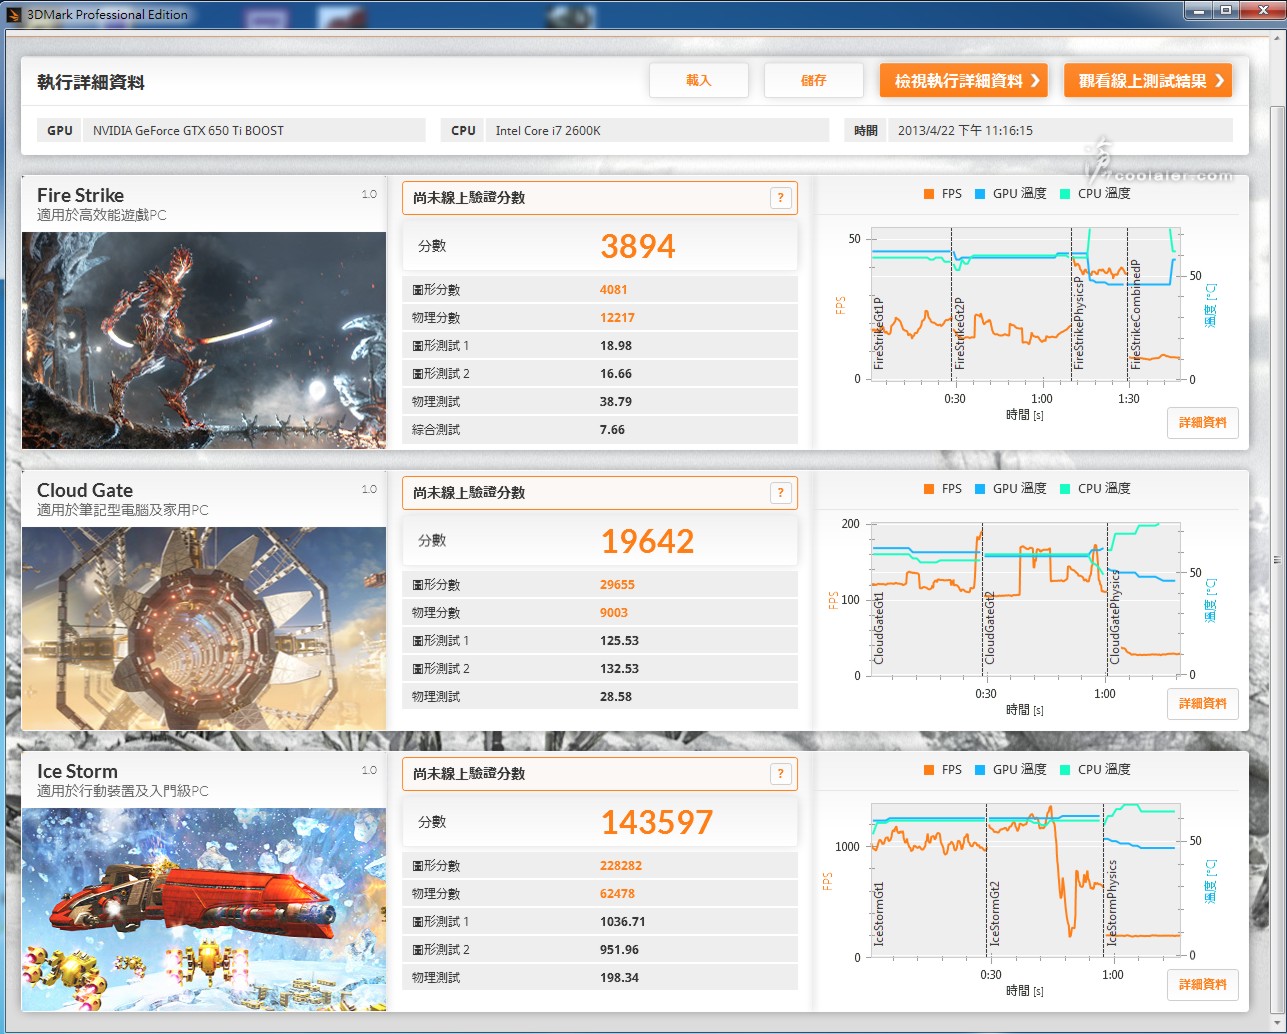Click Fire Strike 物理測試 value 38.79

tap(616, 402)
